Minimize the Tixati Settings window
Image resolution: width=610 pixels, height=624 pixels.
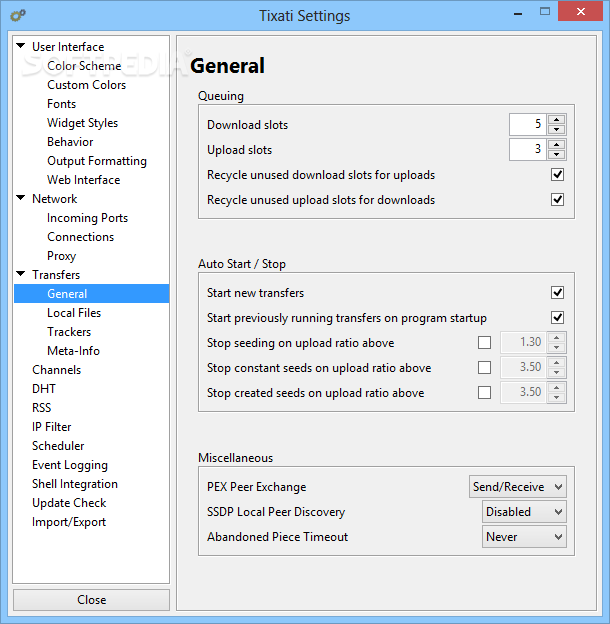(x=518, y=13)
